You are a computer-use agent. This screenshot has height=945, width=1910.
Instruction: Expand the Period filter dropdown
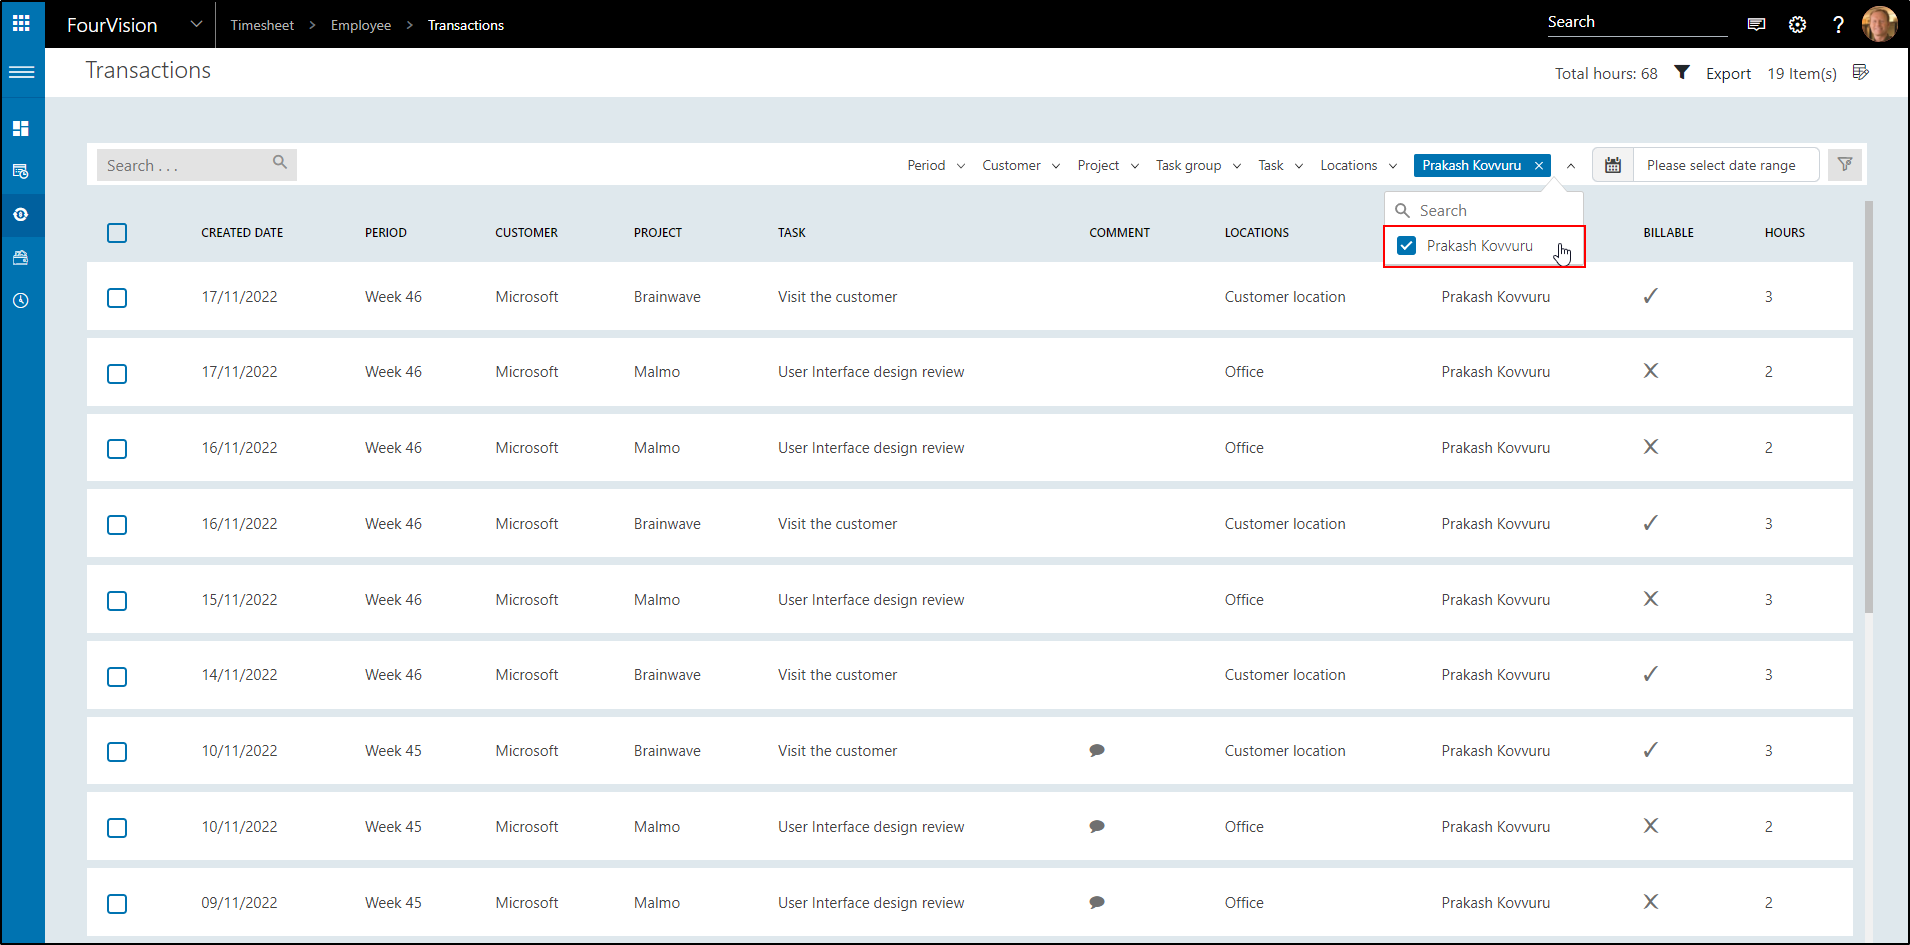936,166
